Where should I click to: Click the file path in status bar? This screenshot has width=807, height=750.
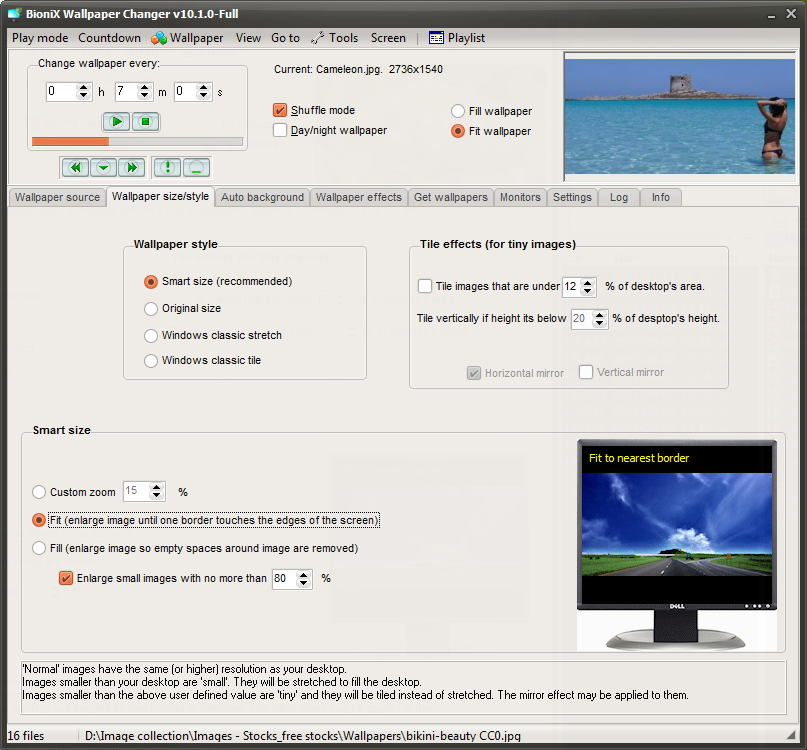click(x=303, y=736)
